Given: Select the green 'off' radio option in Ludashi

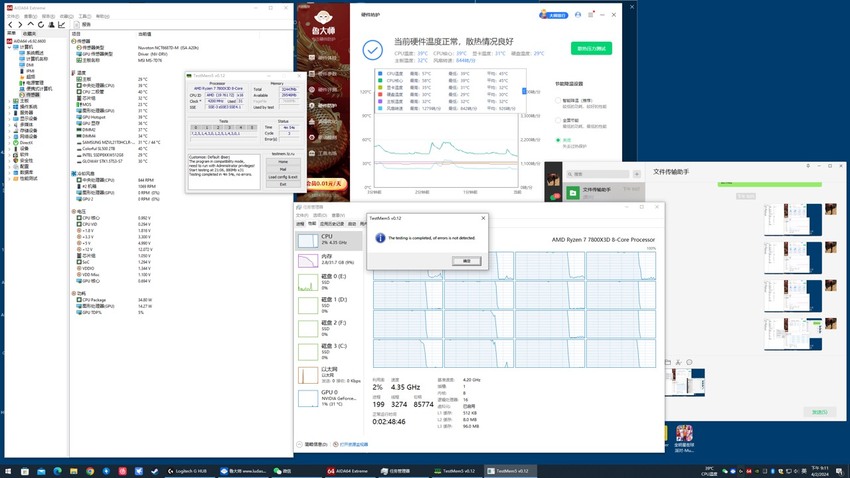Looking at the screenshot, I should tap(558, 140).
